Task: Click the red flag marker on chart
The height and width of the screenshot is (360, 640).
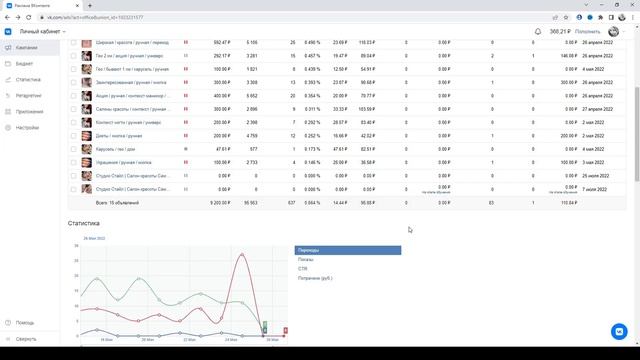Action: pos(285,330)
